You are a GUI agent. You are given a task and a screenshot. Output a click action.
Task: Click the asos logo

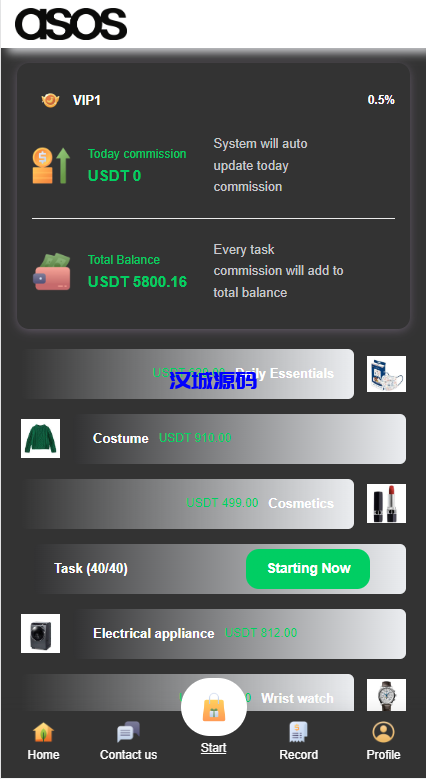point(71,24)
